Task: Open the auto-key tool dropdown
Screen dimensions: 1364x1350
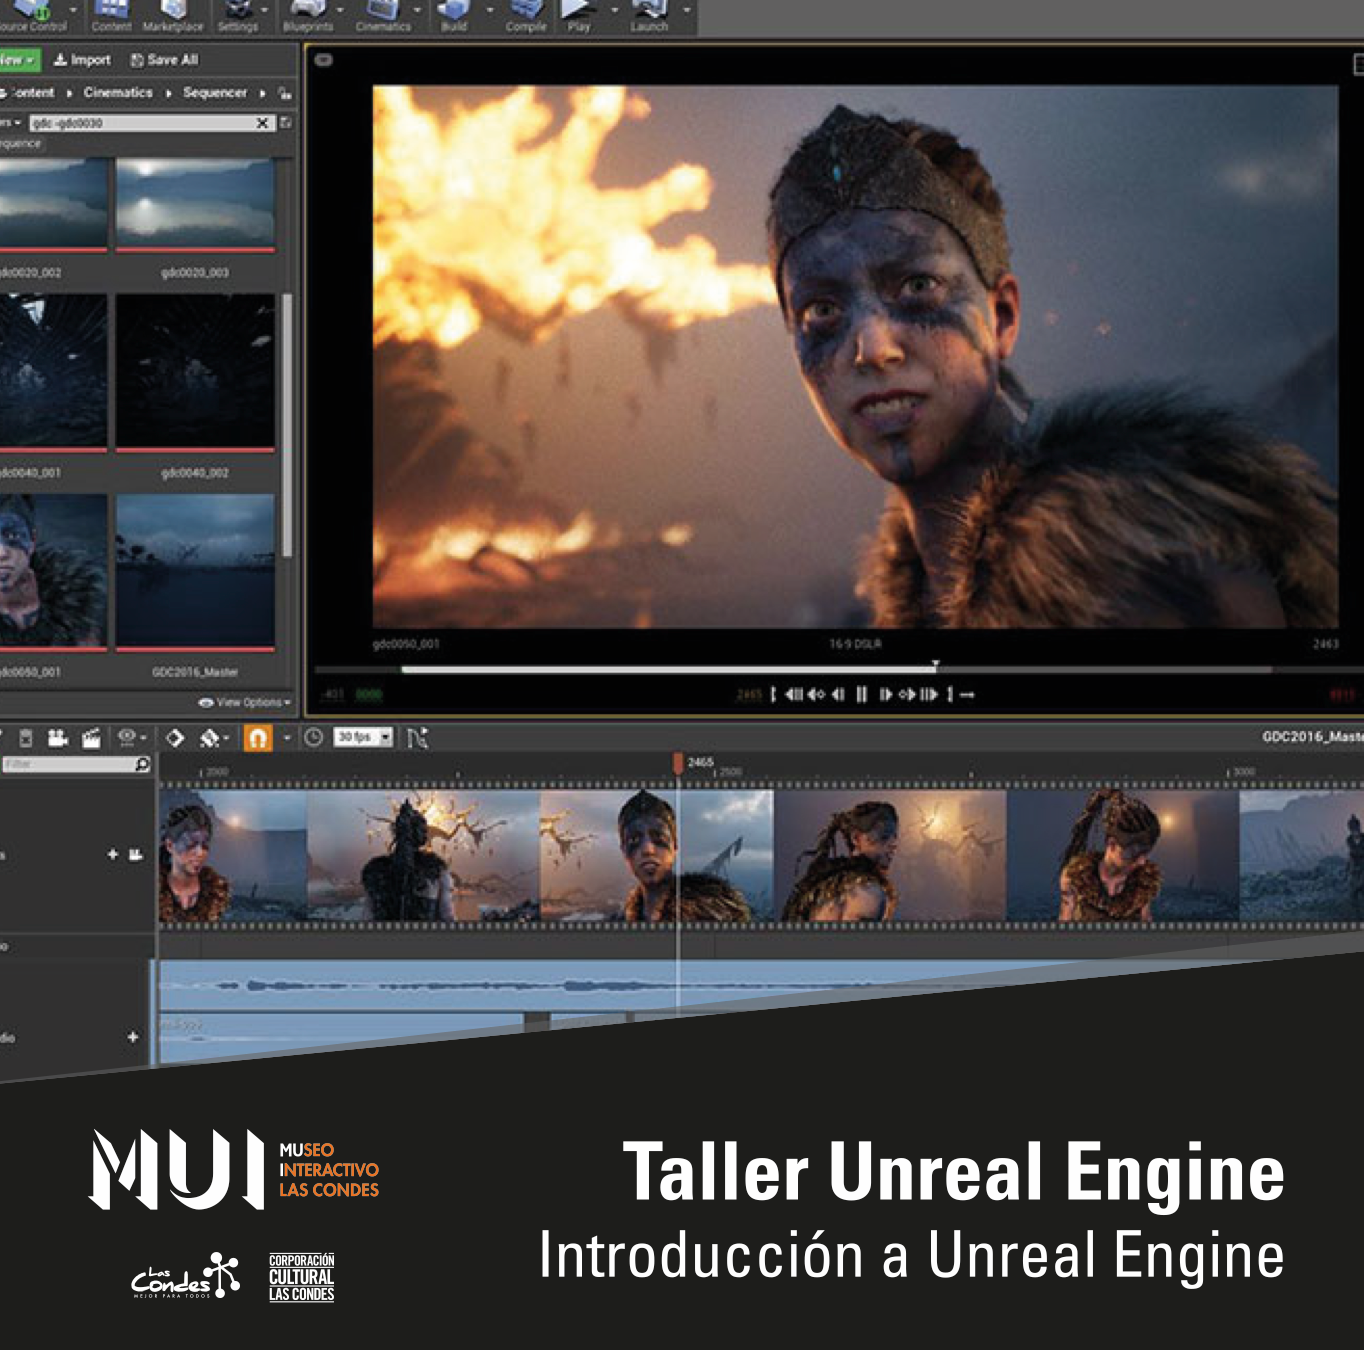Action: (x=214, y=738)
